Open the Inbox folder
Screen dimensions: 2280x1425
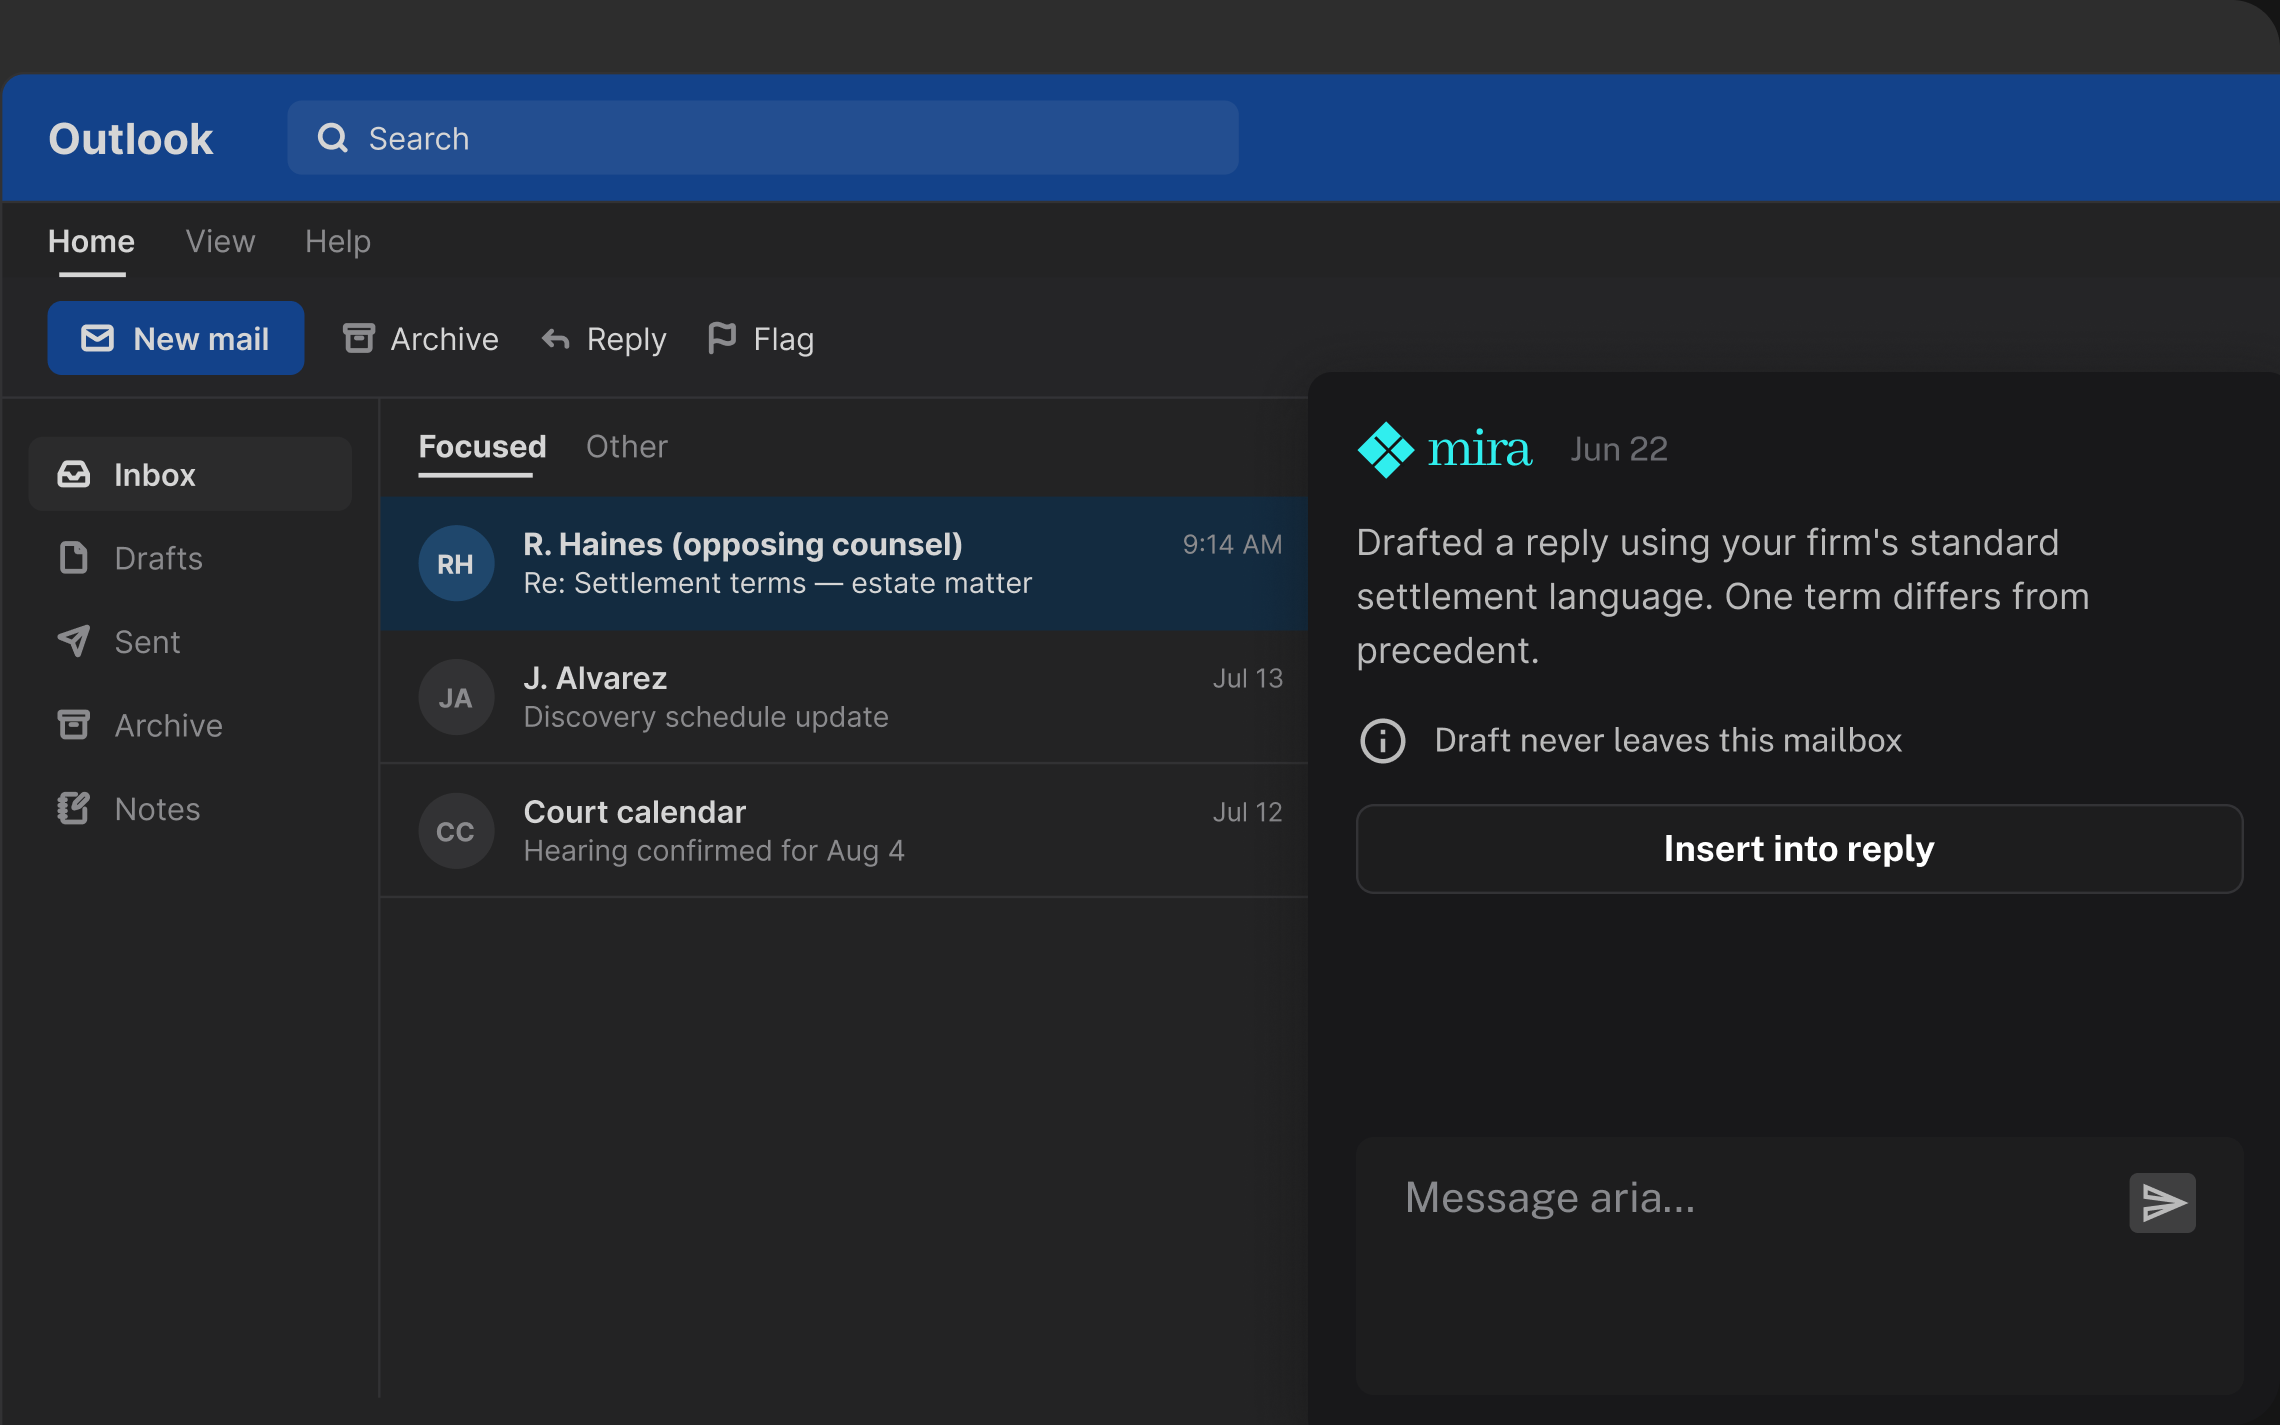coord(190,474)
